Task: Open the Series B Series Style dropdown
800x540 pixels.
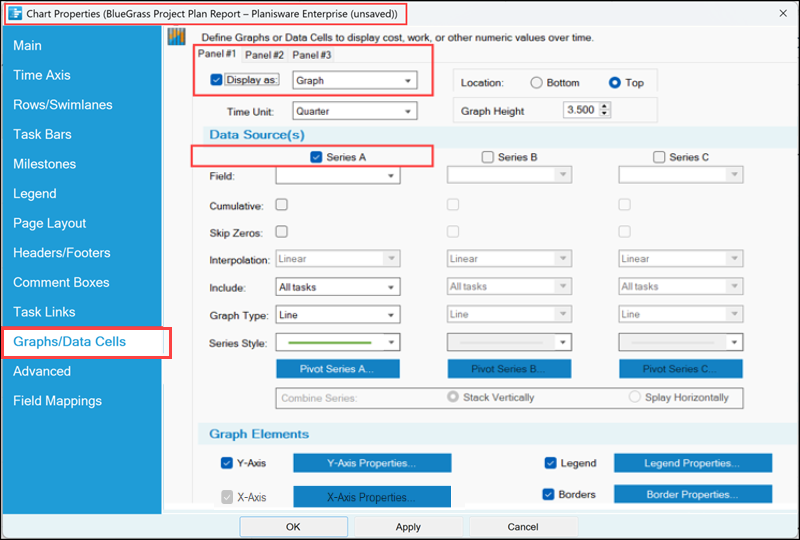Action: [509, 342]
